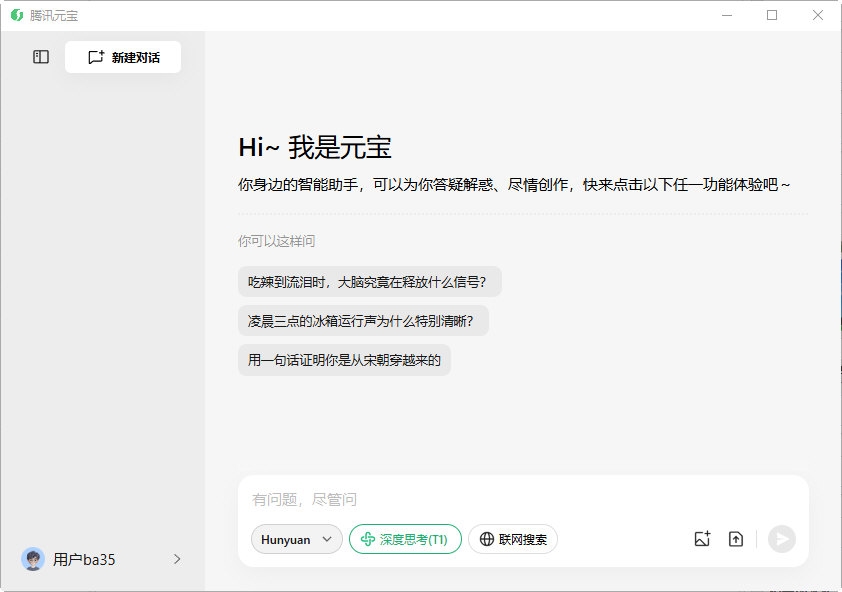This screenshot has width=842, height=592.
Task: Close the 腾讯元宝 window
Action: click(x=817, y=16)
